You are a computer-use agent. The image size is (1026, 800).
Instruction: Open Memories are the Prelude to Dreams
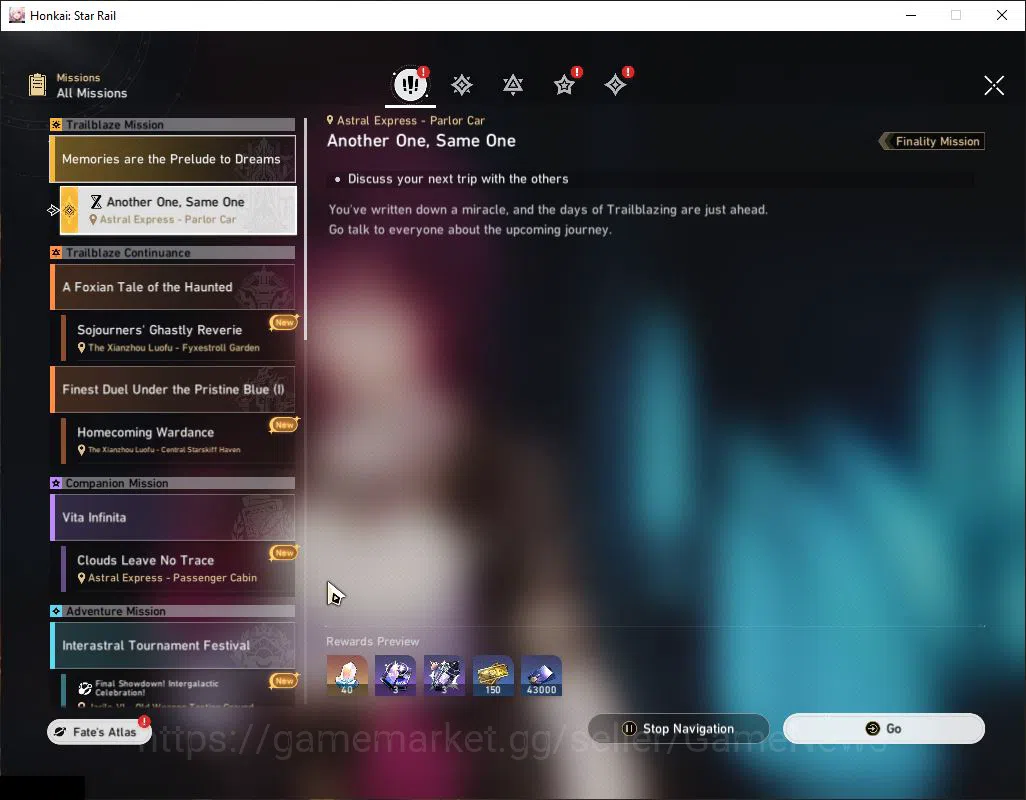(x=173, y=159)
